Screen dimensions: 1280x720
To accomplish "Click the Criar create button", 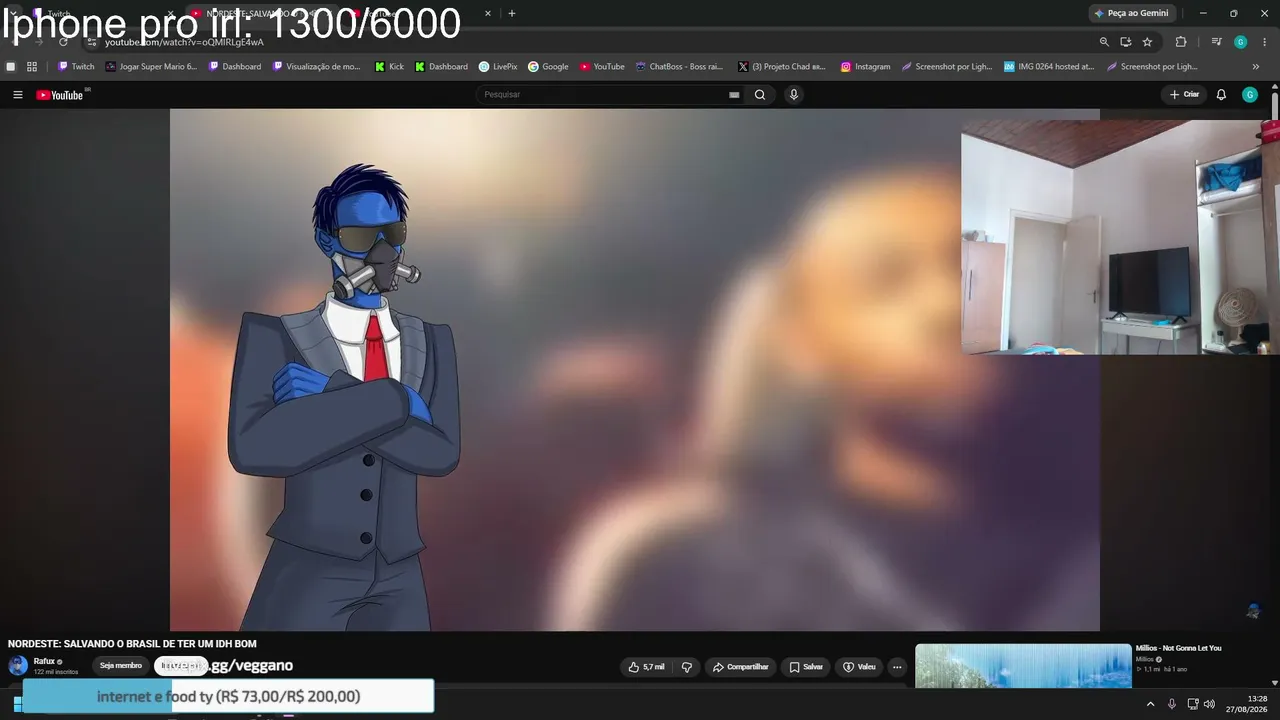I will pos(1185,95).
